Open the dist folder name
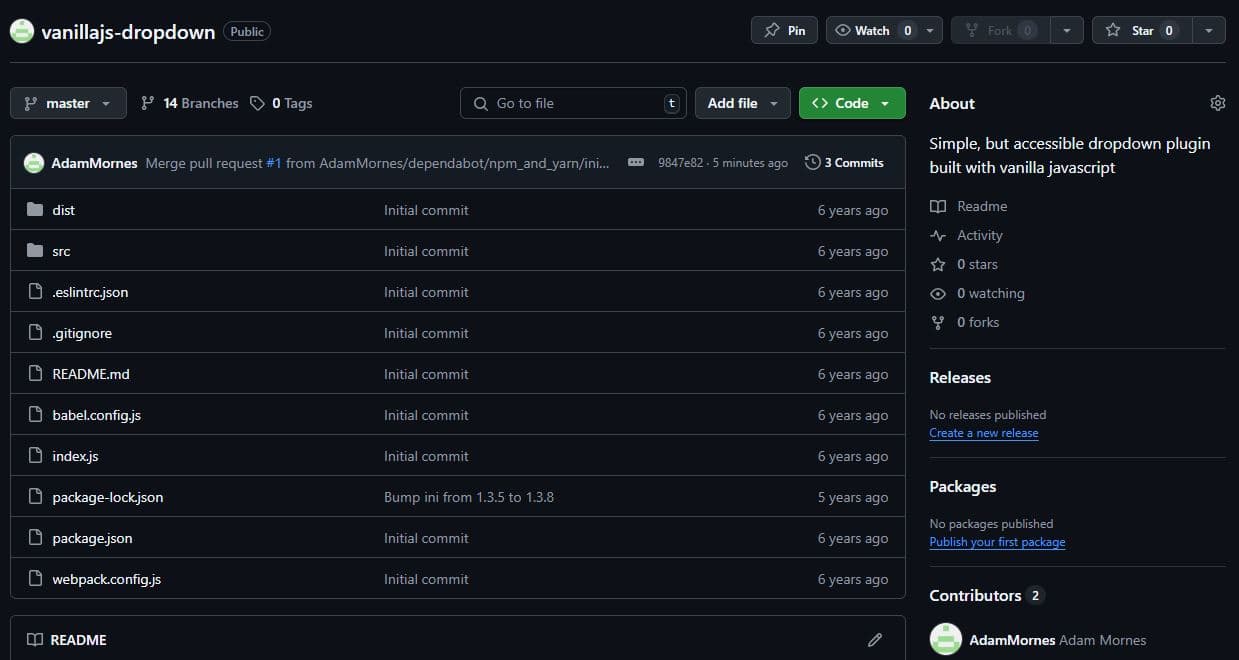Image resolution: width=1239 pixels, height=660 pixels. [x=64, y=210]
